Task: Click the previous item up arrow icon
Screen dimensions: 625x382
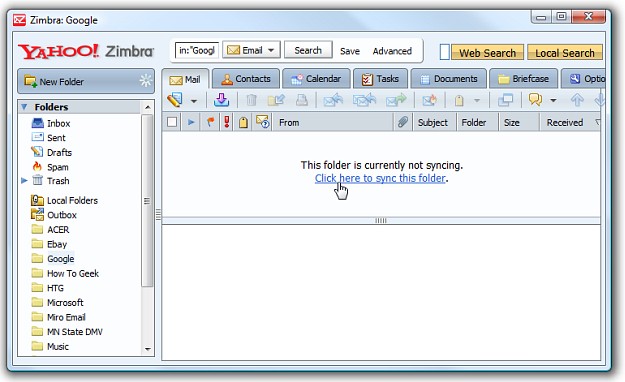Action: (x=577, y=100)
